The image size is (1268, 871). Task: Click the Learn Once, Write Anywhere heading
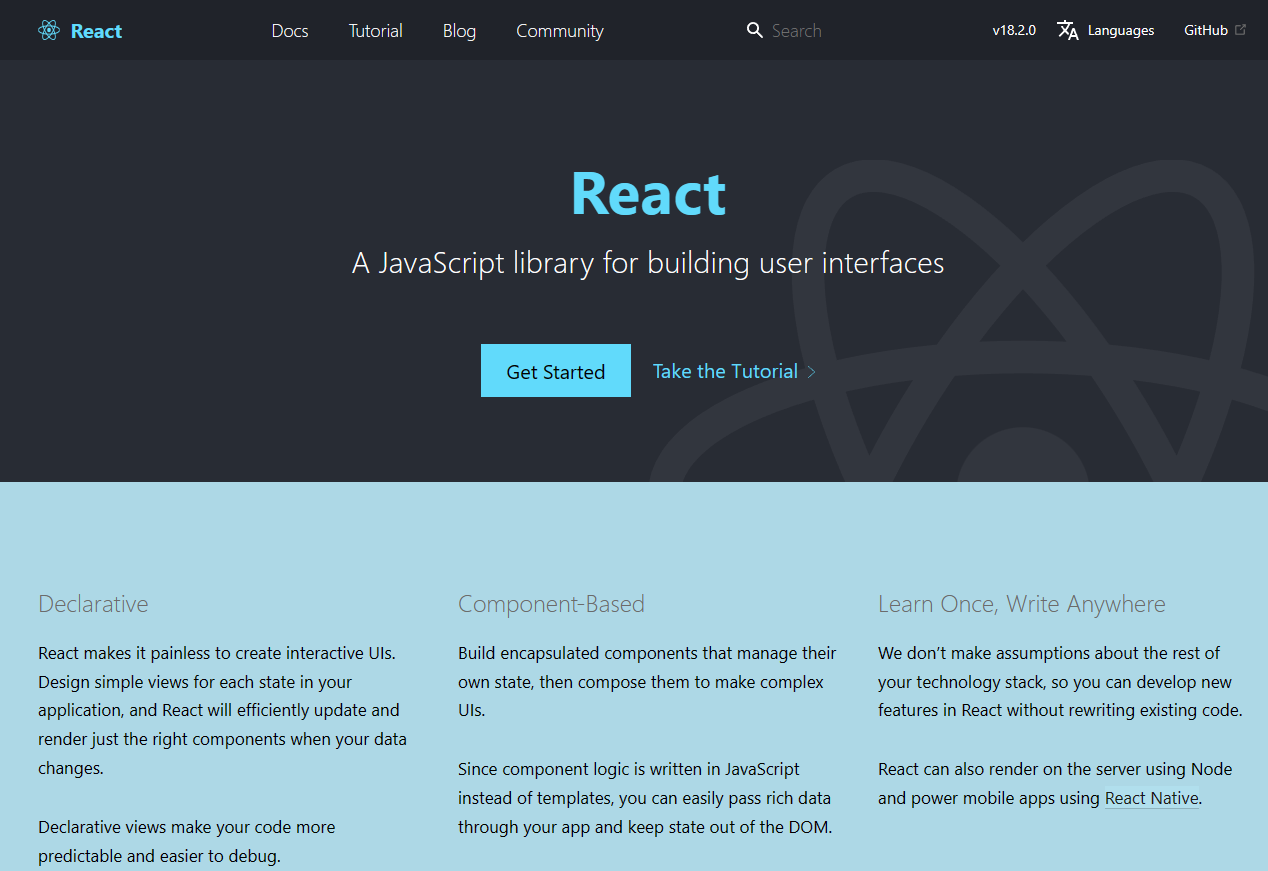coord(1021,604)
